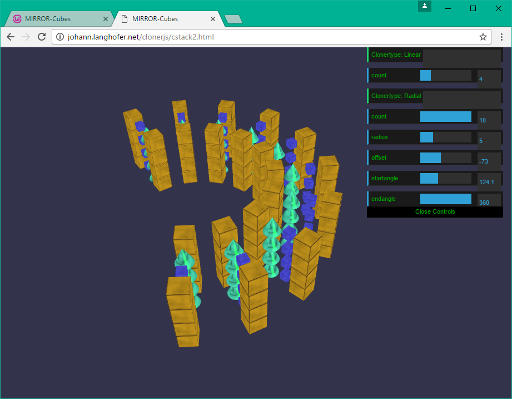This screenshot has height=399, width=512.
Task: Adjust the Linear count slider
Action: coord(446,75)
